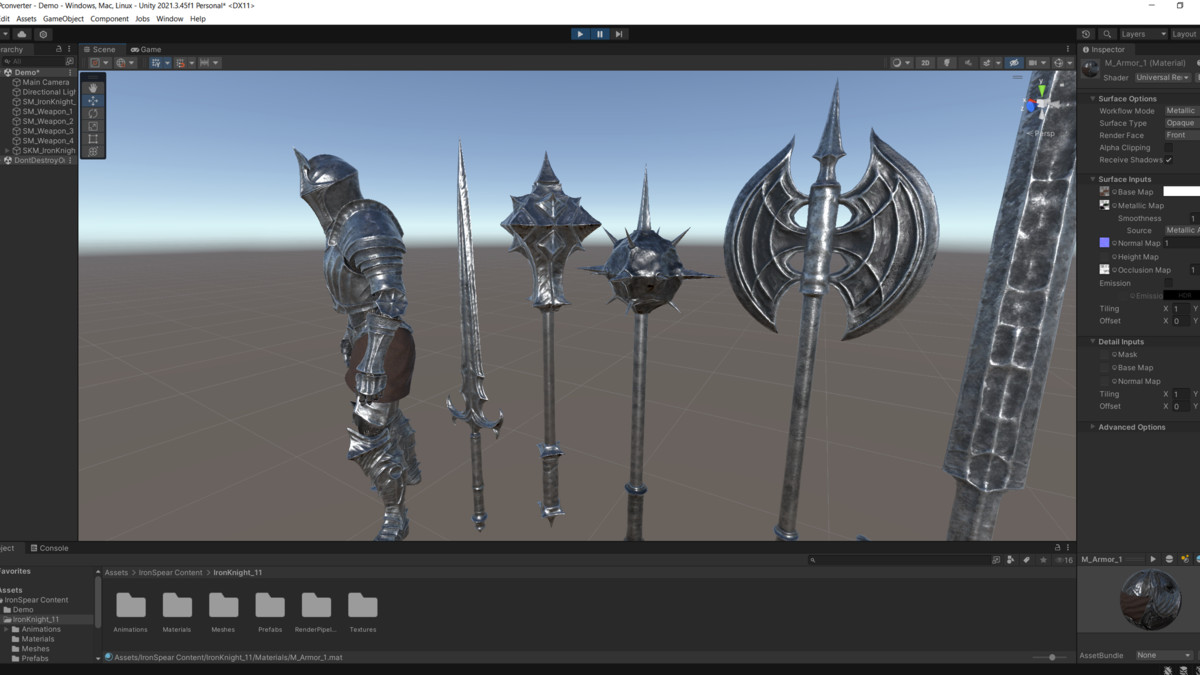Select the Rect transform tool
The width and height of the screenshot is (1200, 675).
click(93, 139)
